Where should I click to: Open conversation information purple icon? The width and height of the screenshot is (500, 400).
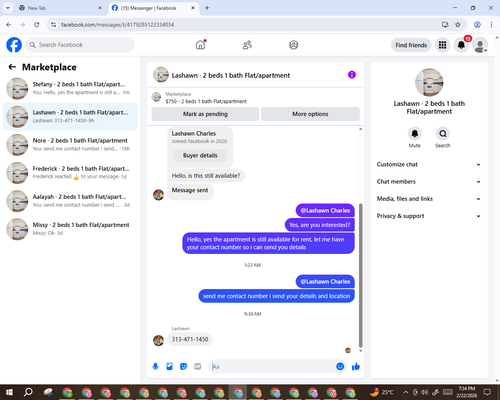click(x=352, y=75)
